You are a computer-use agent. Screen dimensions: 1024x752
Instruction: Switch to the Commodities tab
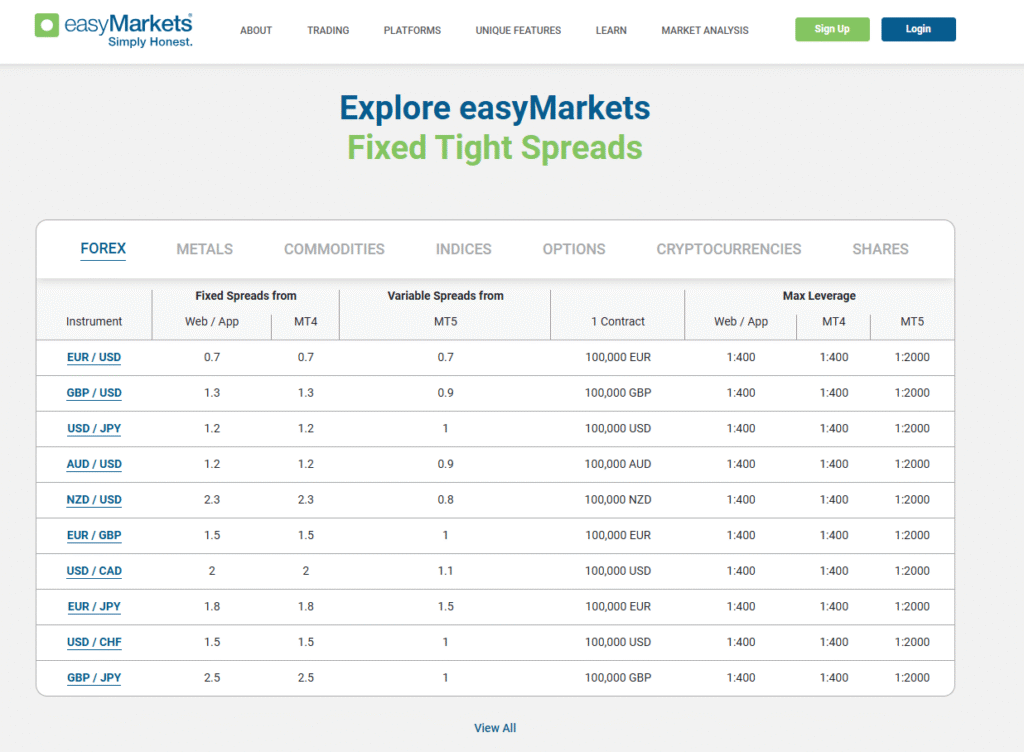point(334,249)
